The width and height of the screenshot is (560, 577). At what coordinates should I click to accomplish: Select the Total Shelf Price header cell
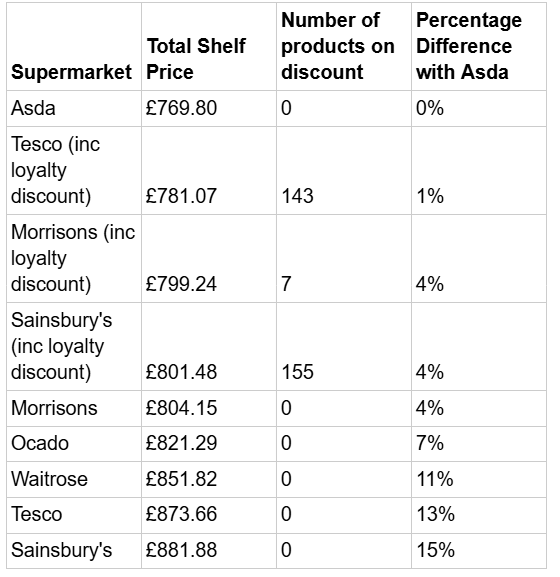tap(209, 46)
